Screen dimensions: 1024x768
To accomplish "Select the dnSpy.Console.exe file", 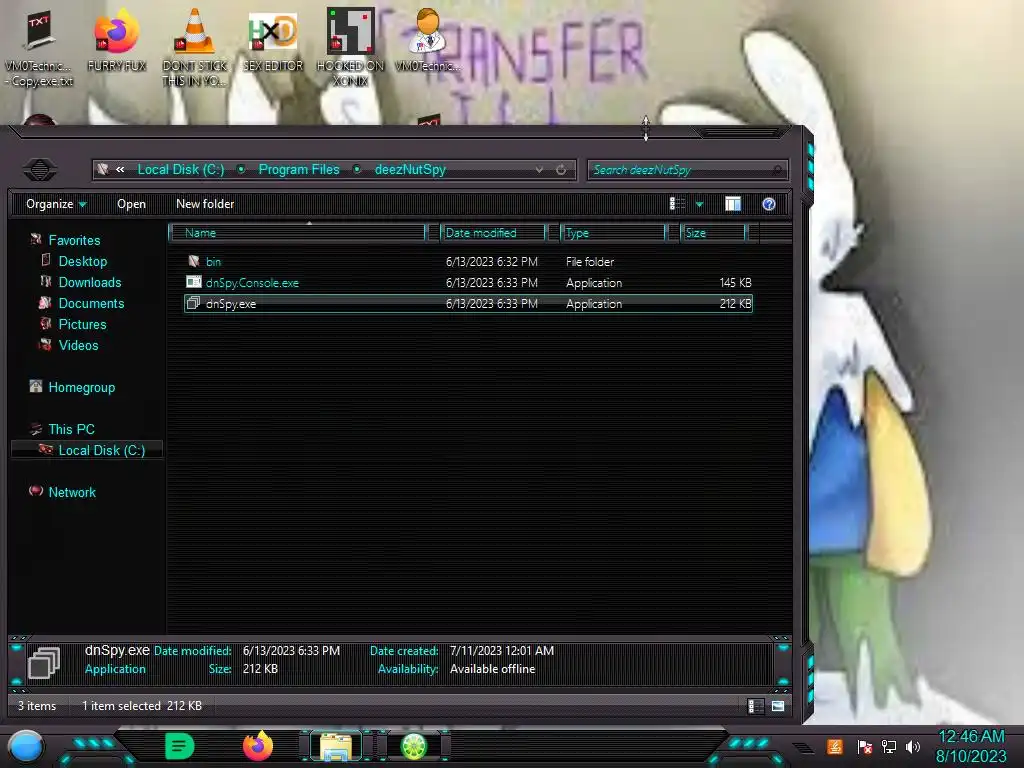I will tap(468, 283).
